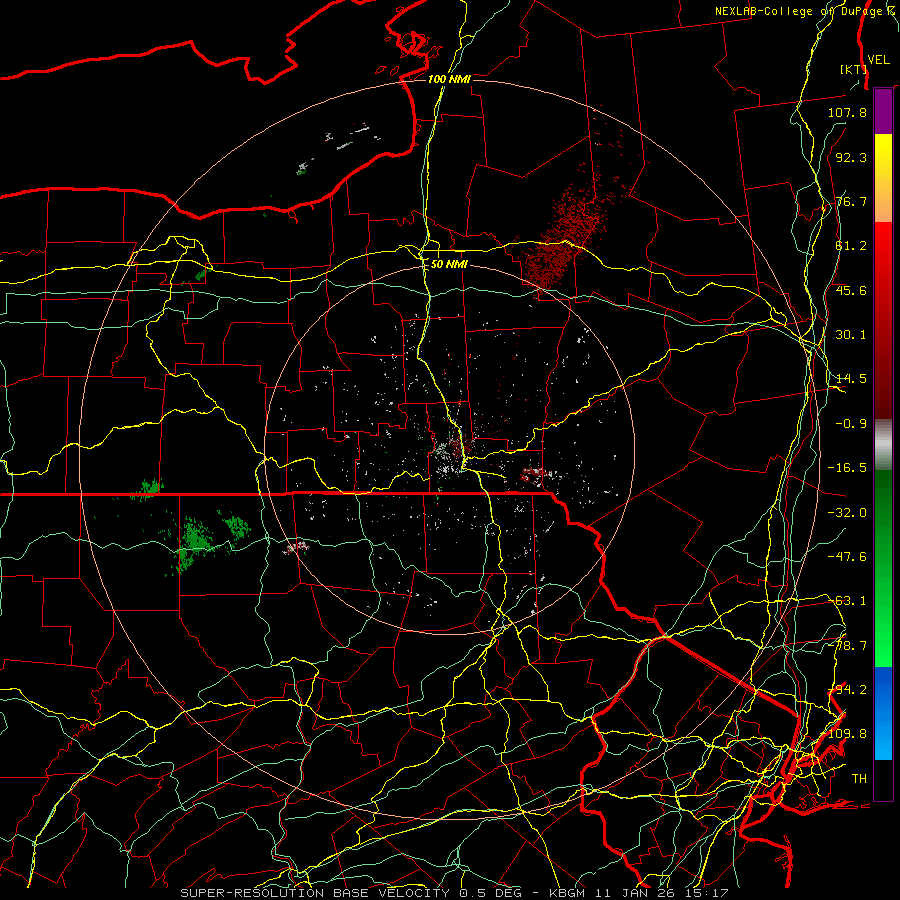Select the -78.7 velocity scale value
The image size is (900, 900).
coord(847,646)
